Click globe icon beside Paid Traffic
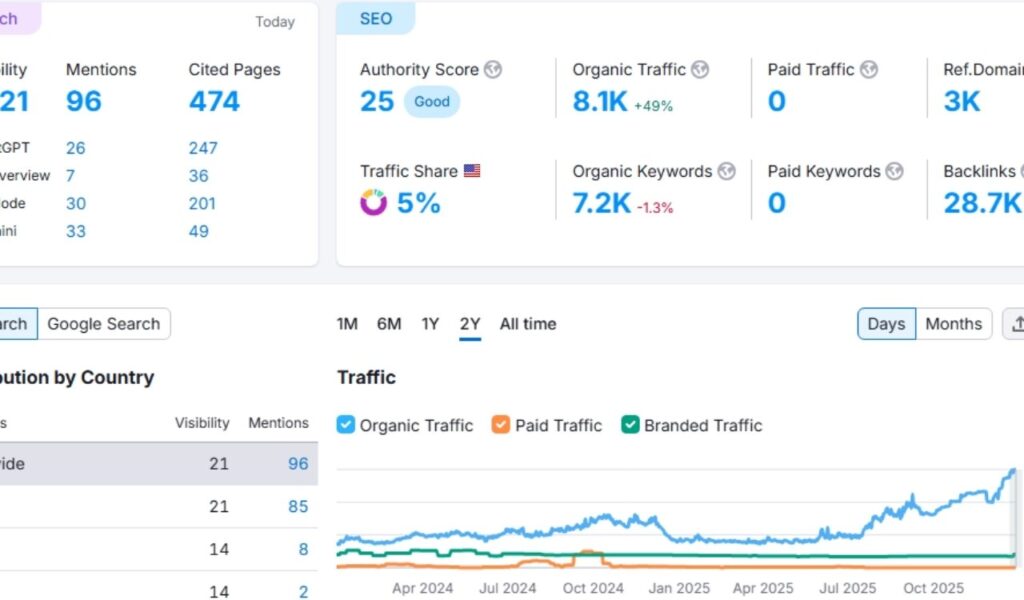Screen dimensions: 1024x600 (869, 70)
